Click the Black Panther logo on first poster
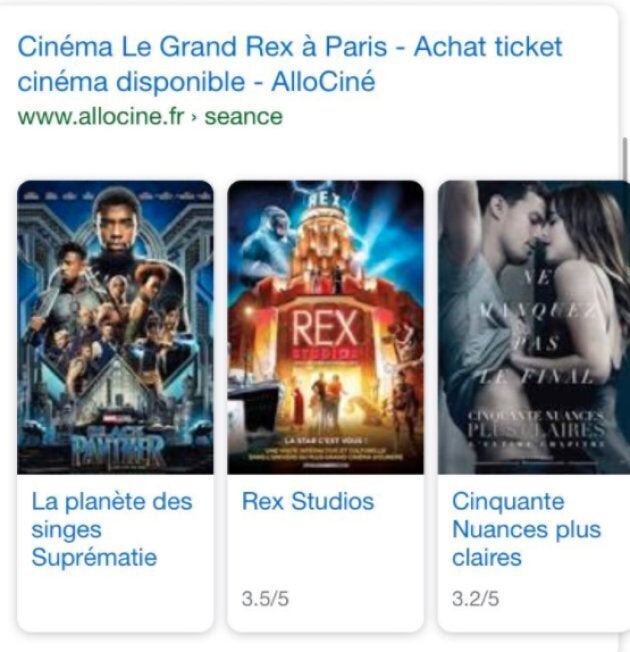Image resolution: width=630 pixels, height=652 pixels. [116, 447]
